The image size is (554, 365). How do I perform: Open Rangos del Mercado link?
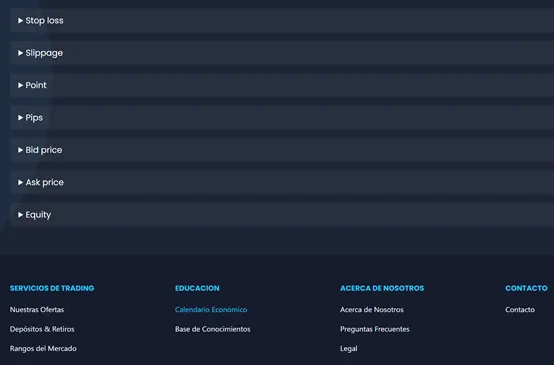(43, 348)
